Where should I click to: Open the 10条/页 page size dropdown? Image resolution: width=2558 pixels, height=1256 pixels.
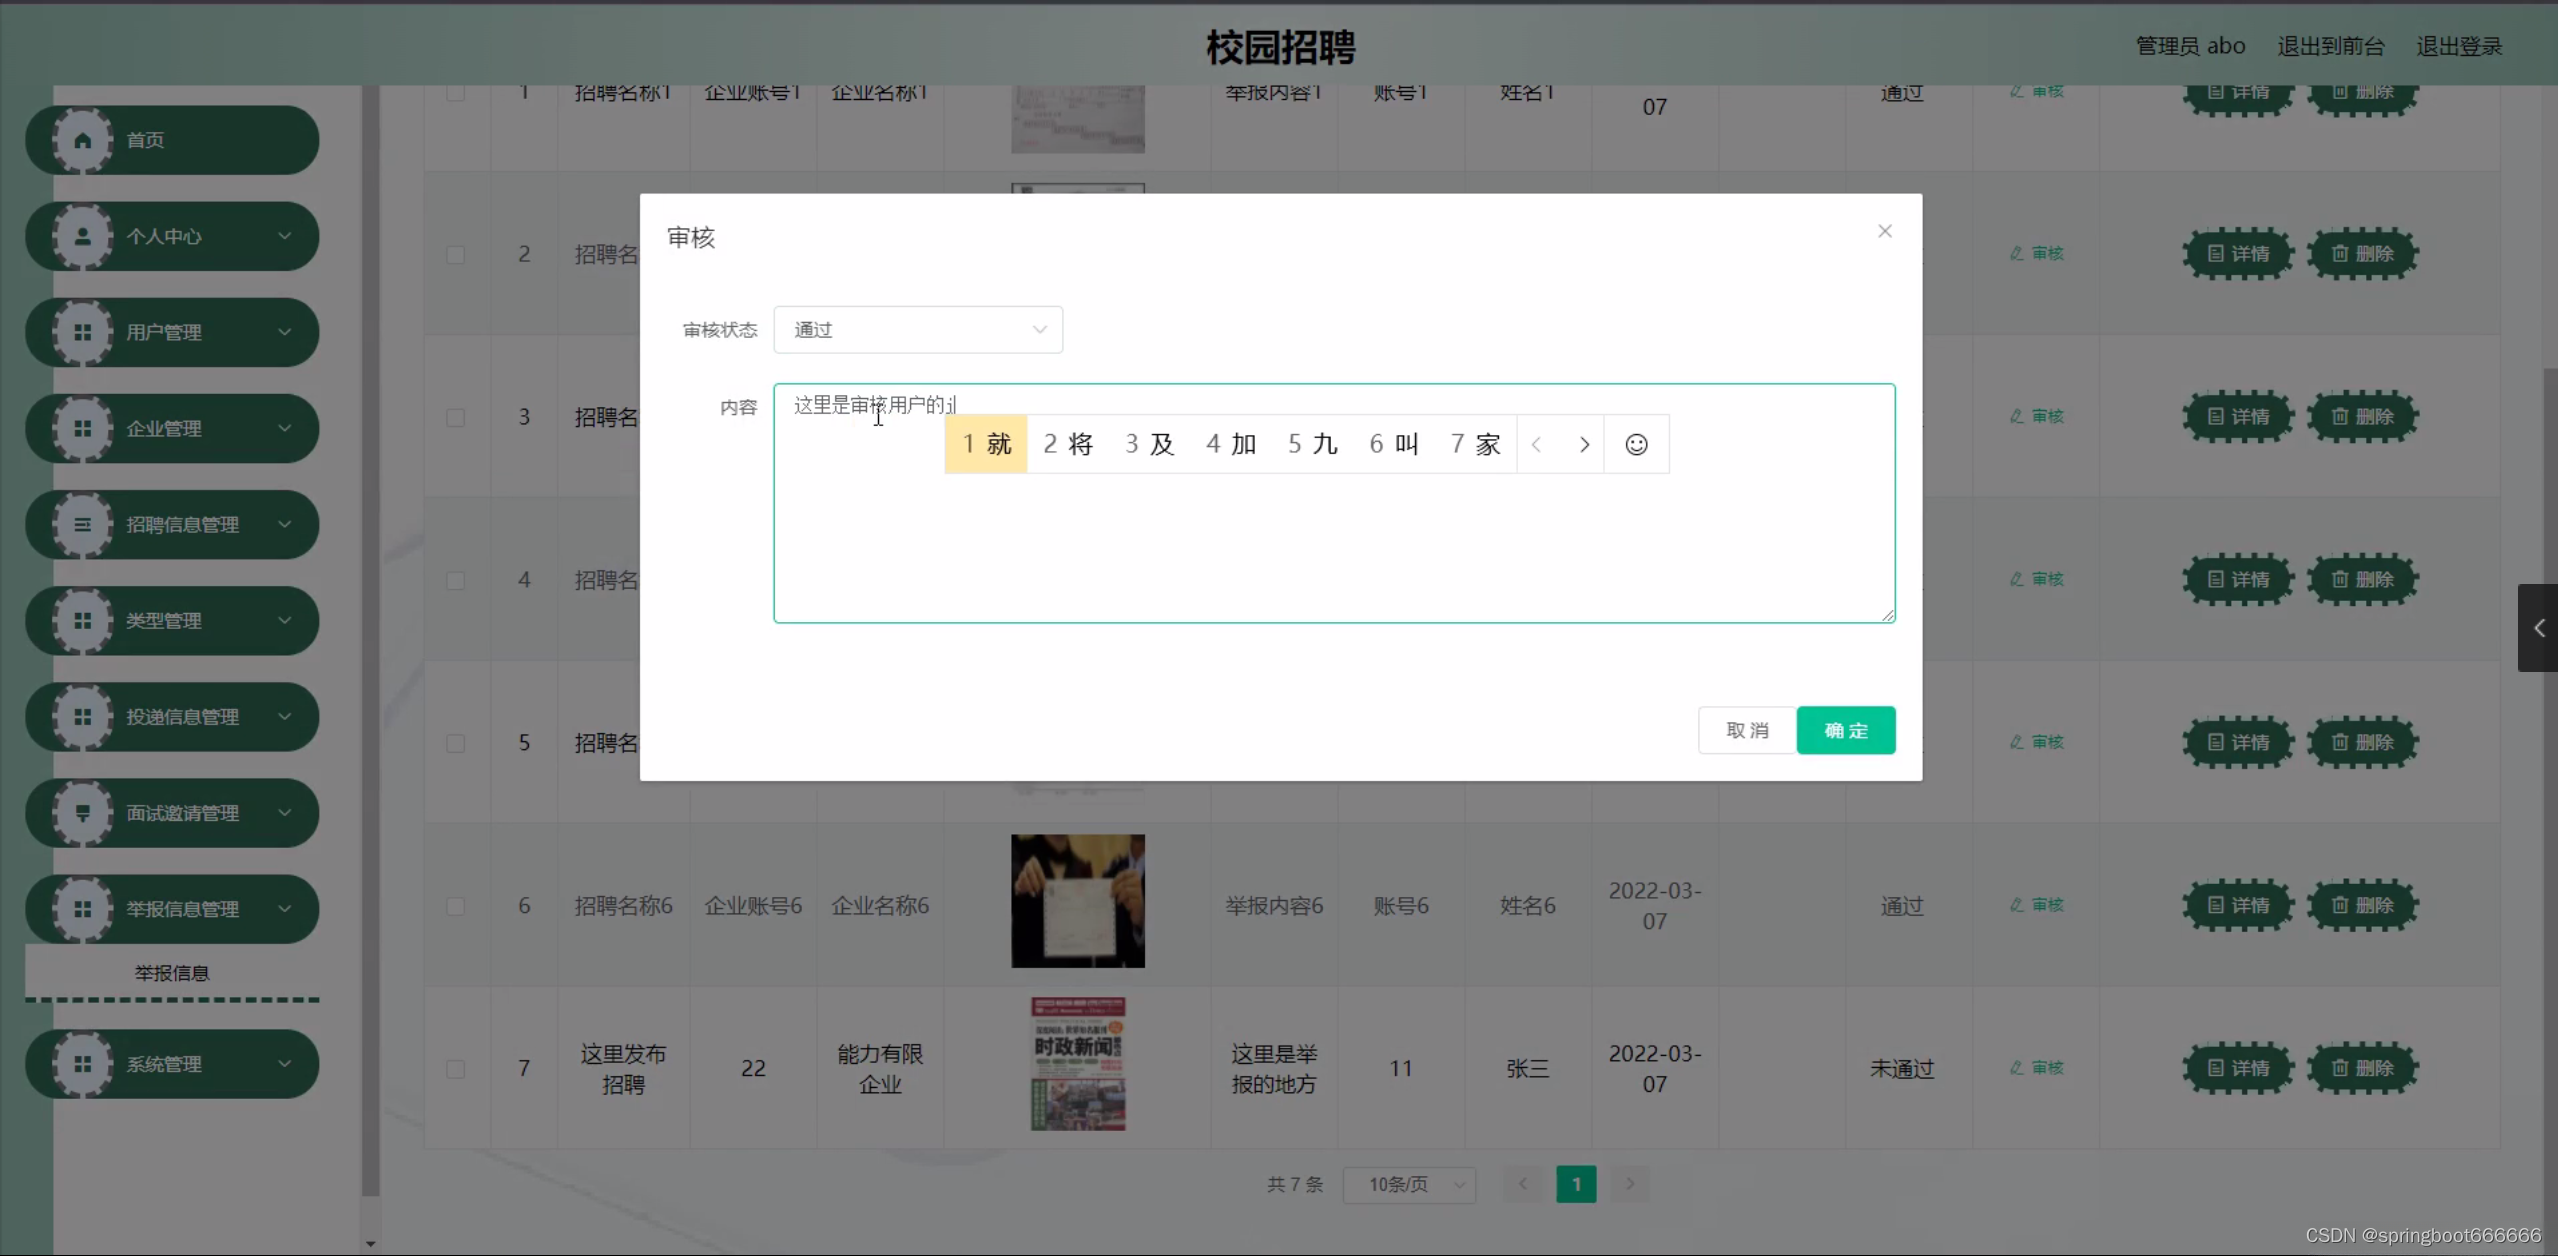click(x=1409, y=1185)
